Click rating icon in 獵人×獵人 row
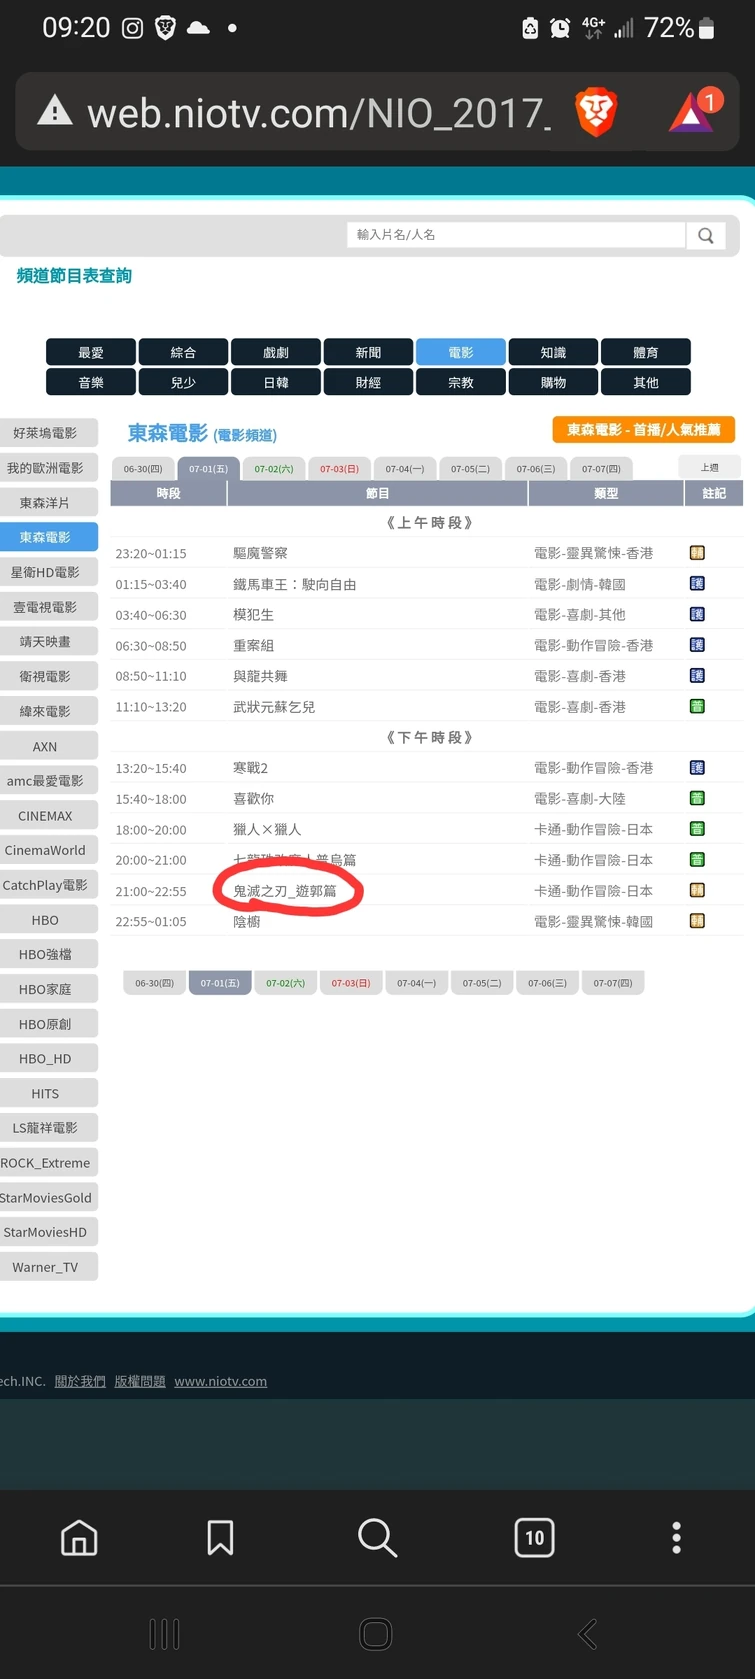This screenshot has height=1679, width=755. pos(697,828)
